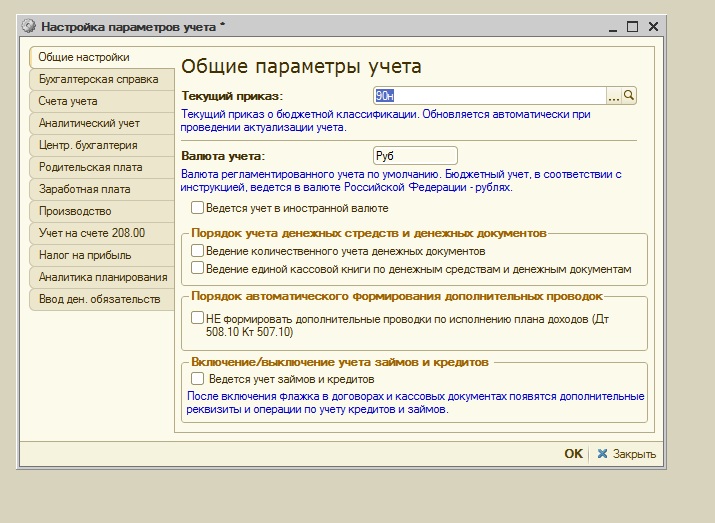Click the Текущий приказ input field
Image resolution: width=715 pixels, height=523 pixels.
(490, 95)
